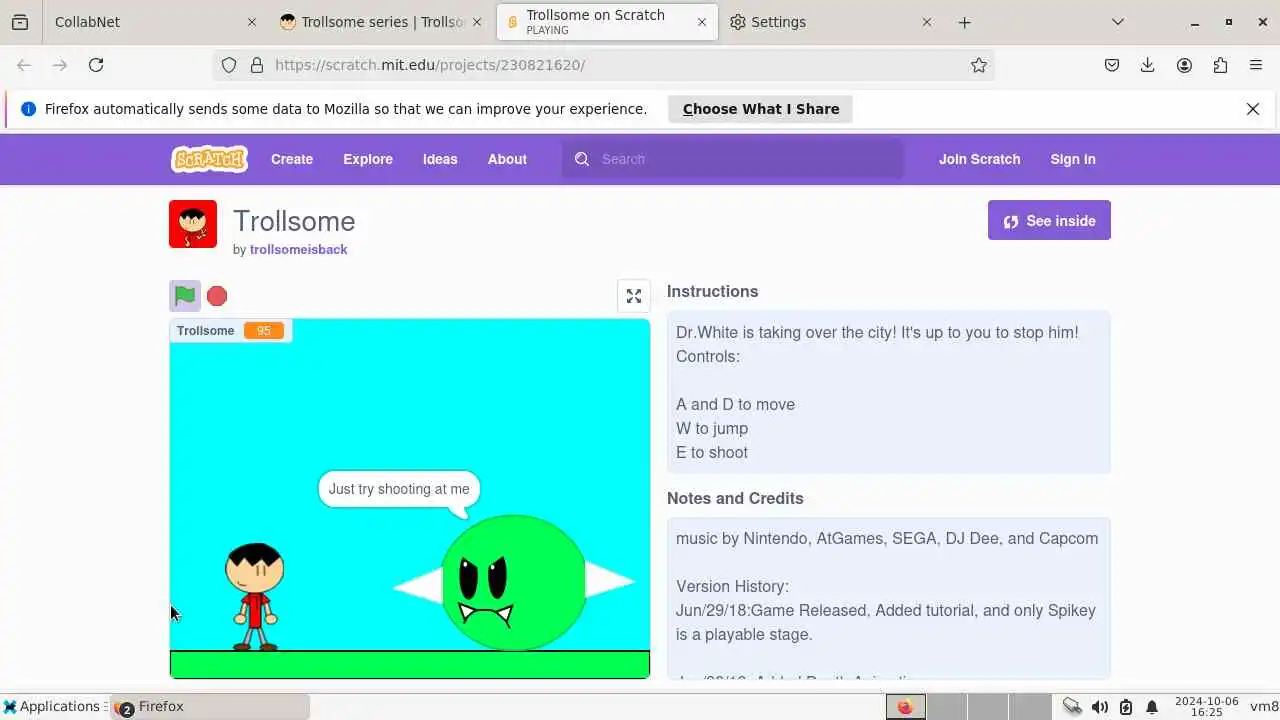Click the network connection tray icon
Image resolution: width=1280 pixels, height=720 pixels.
[1072, 707]
